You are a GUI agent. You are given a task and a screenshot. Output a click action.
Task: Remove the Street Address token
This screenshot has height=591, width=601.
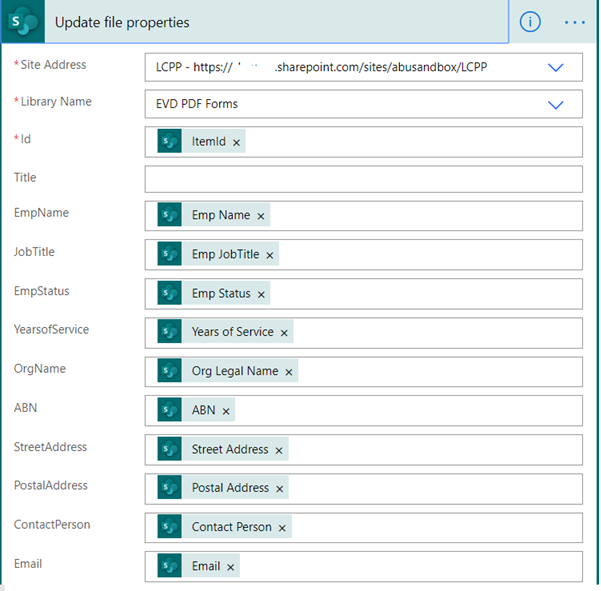[279, 451]
